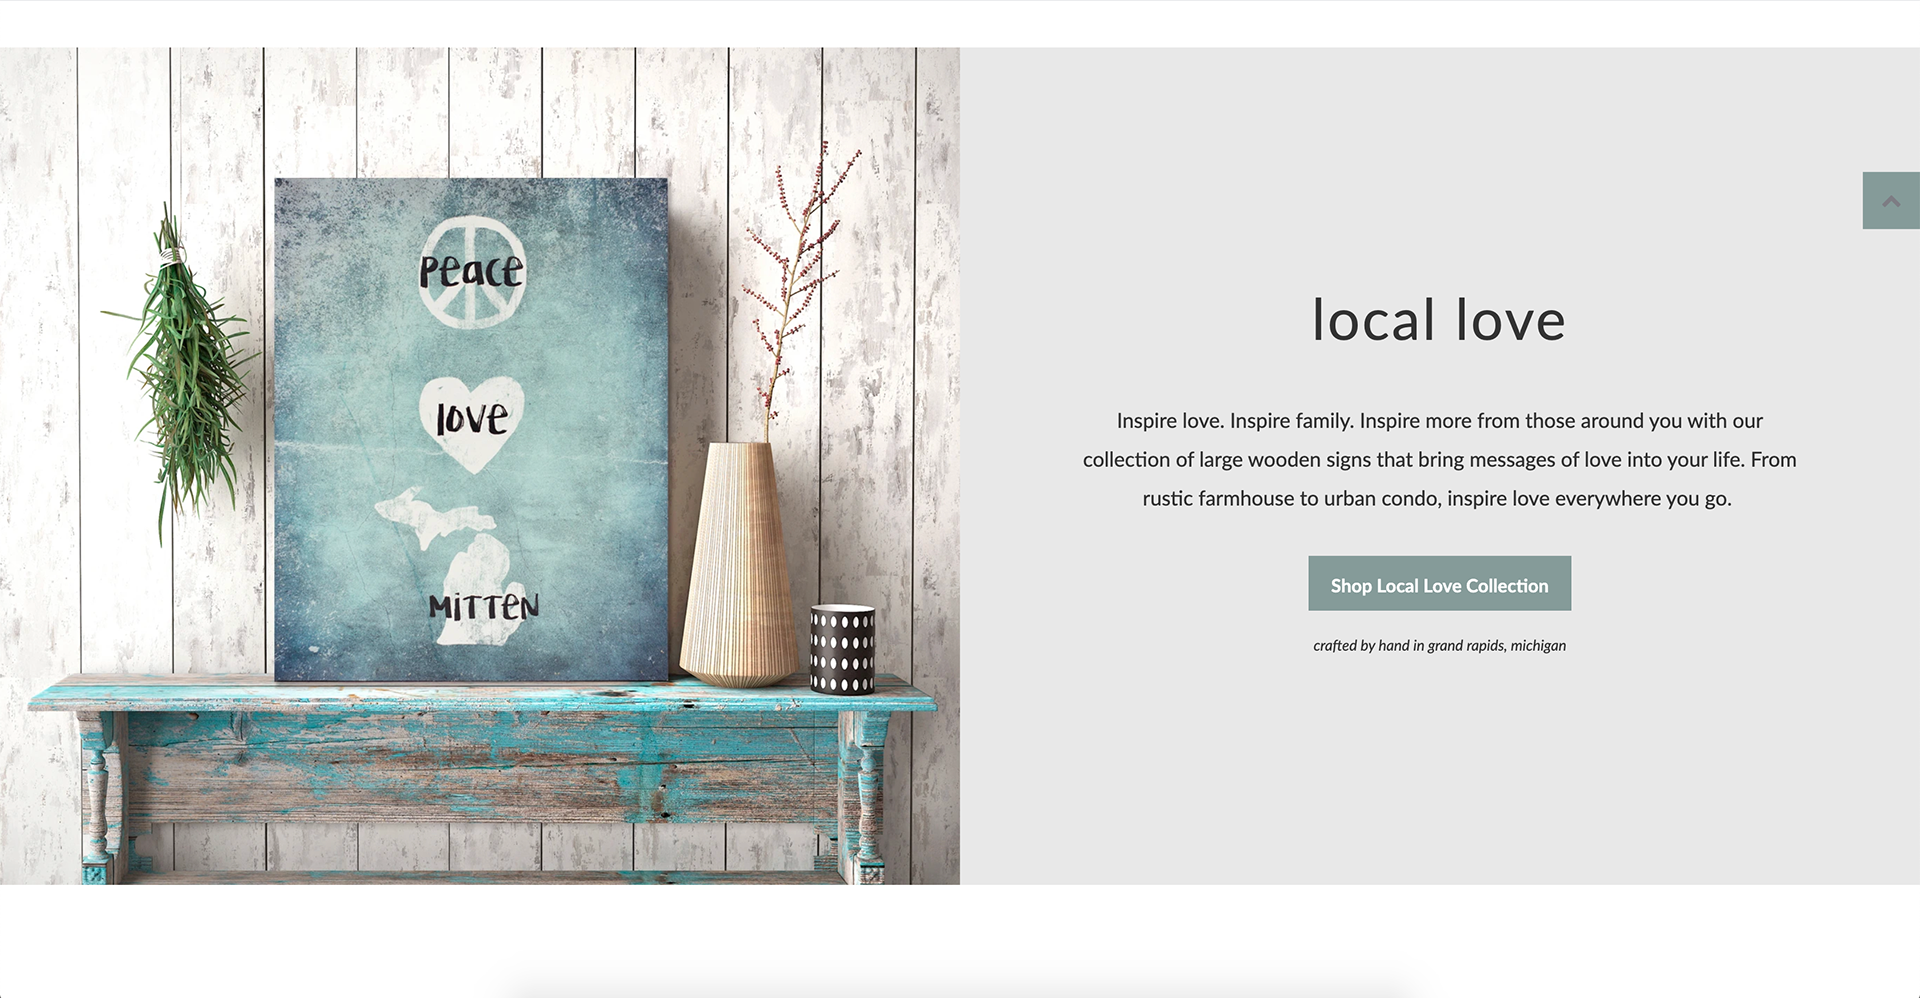Viewport: 1920px width, 998px height.
Task: Open the Shop Local Love Collection button
Action: (x=1439, y=583)
